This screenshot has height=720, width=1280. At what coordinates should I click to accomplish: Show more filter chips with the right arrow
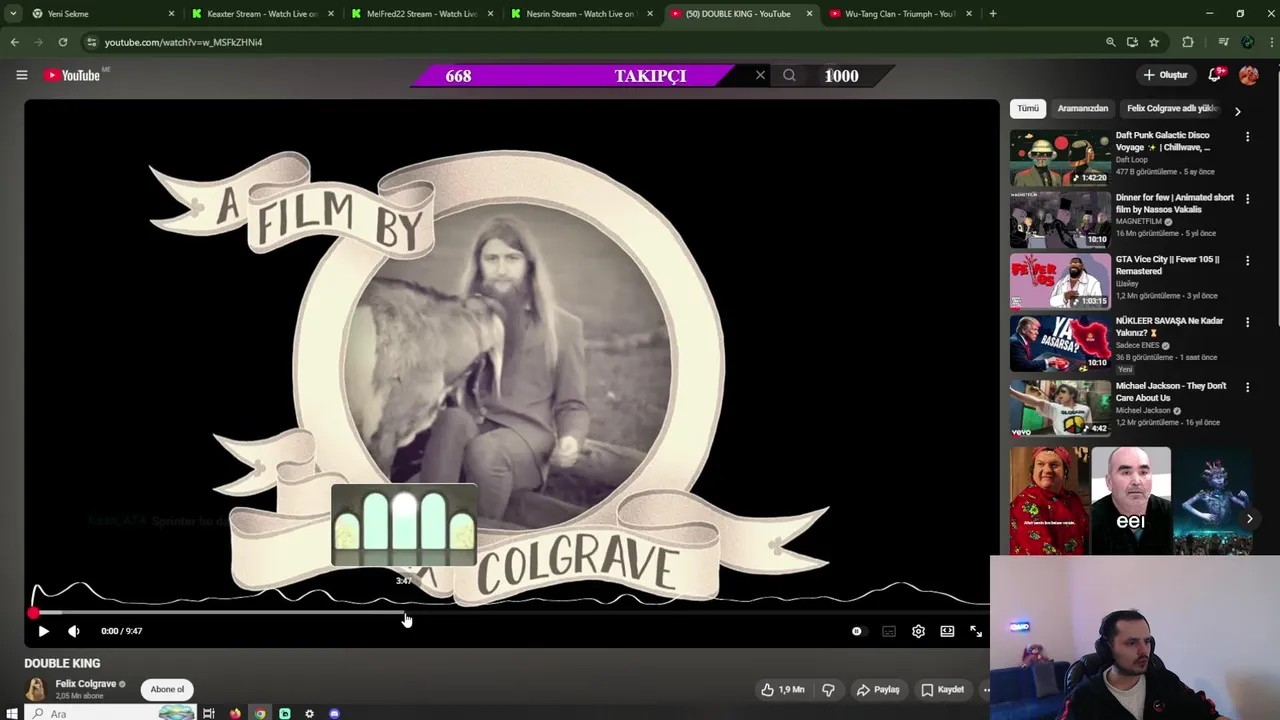[x=1237, y=111]
